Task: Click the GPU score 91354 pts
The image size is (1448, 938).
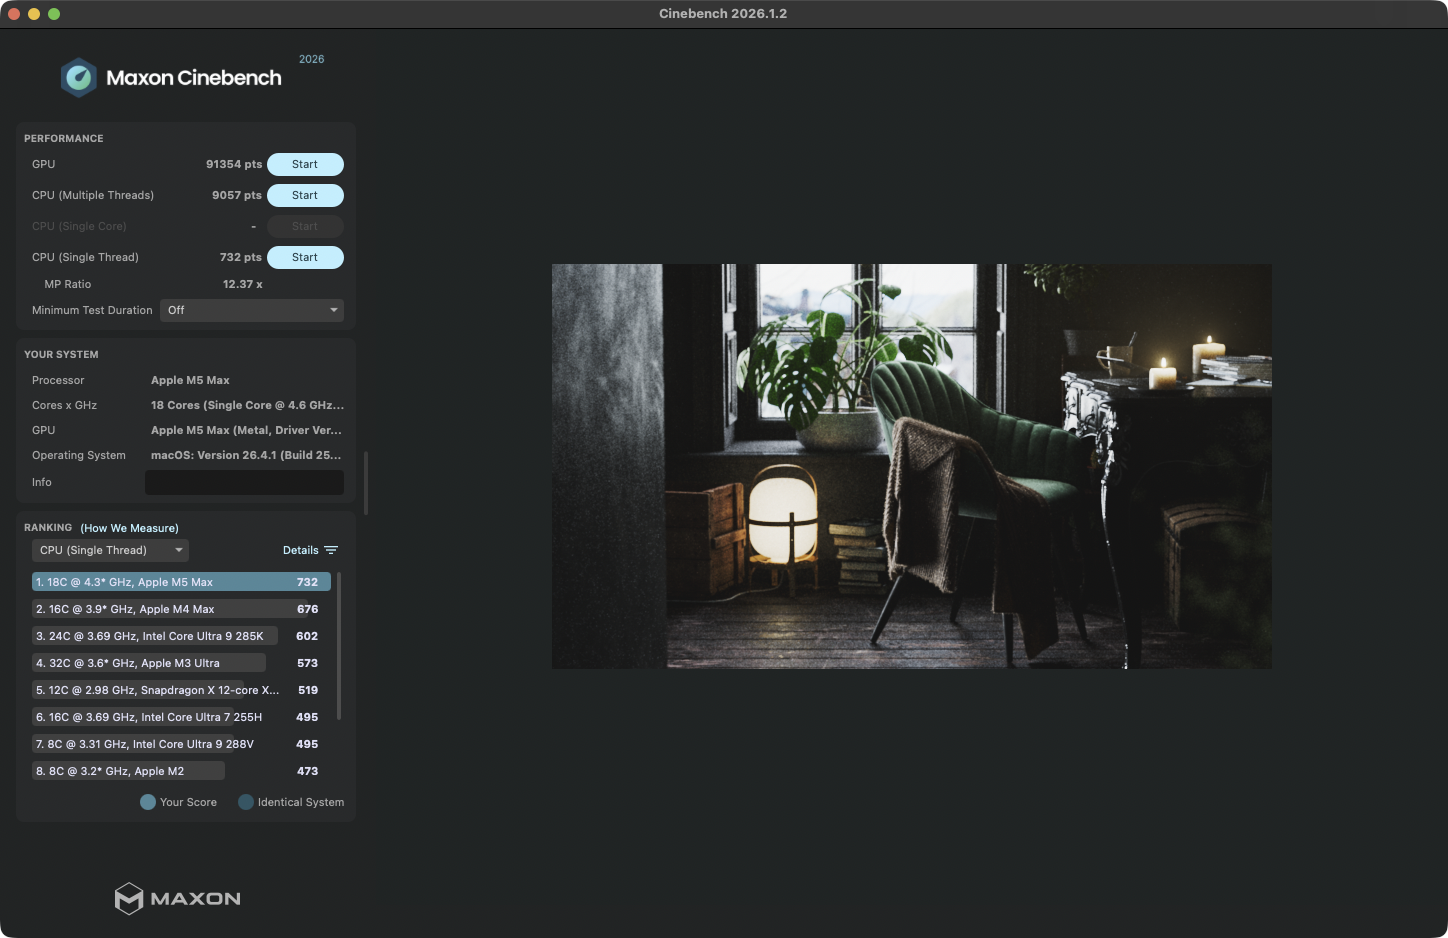Action: click(234, 164)
